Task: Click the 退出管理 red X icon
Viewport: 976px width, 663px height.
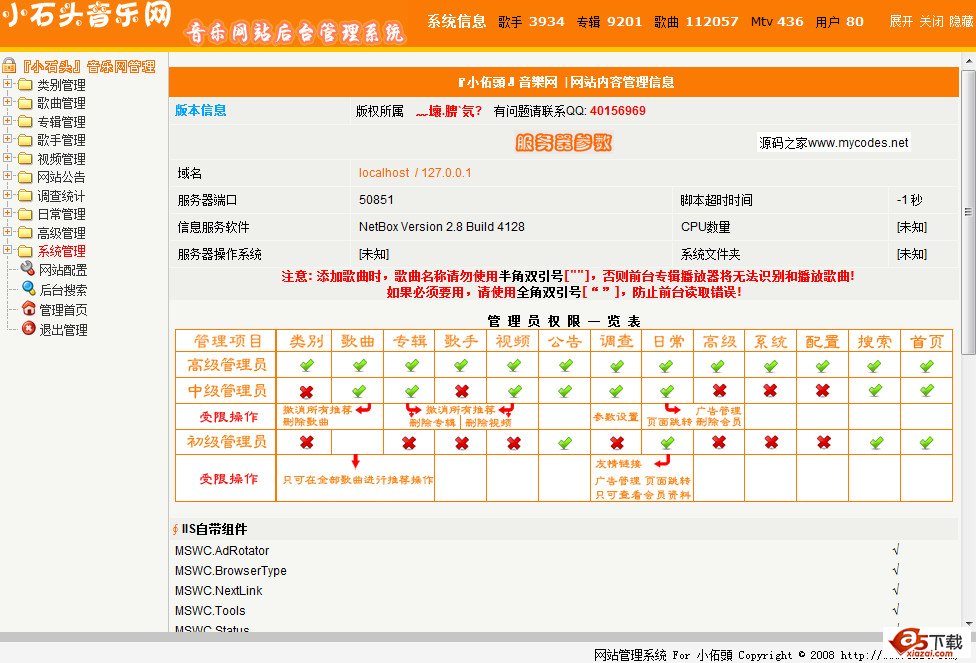Action: 29,329
